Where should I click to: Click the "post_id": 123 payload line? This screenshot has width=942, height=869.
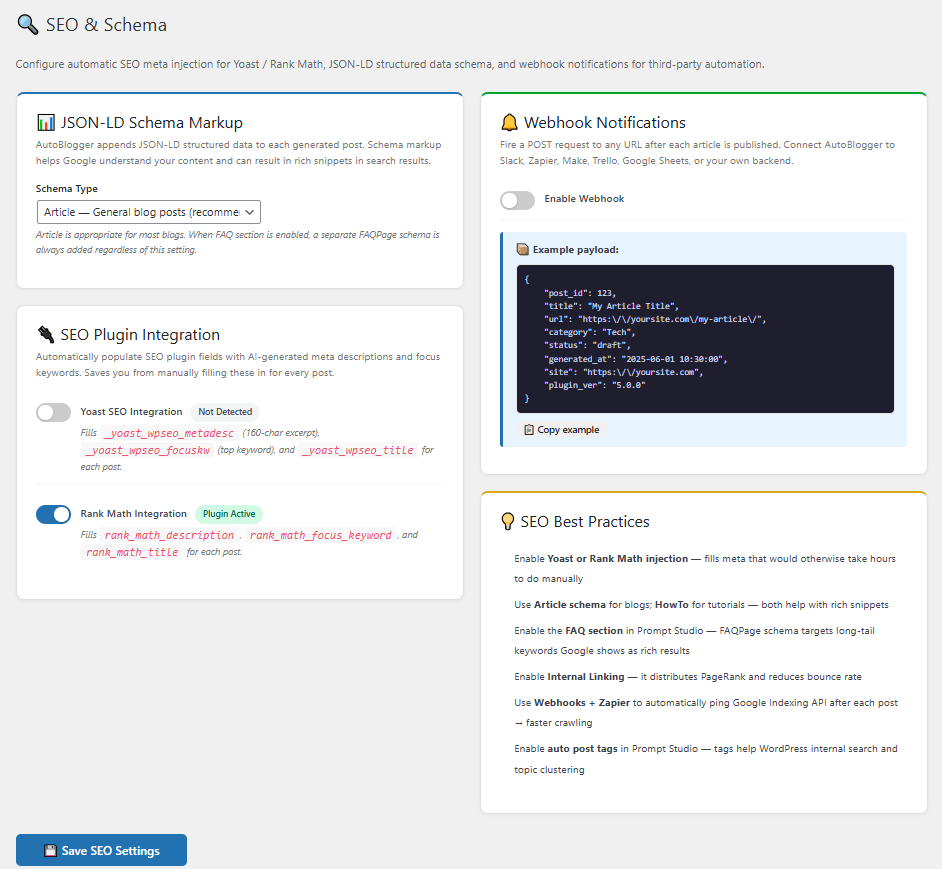point(580,293)
